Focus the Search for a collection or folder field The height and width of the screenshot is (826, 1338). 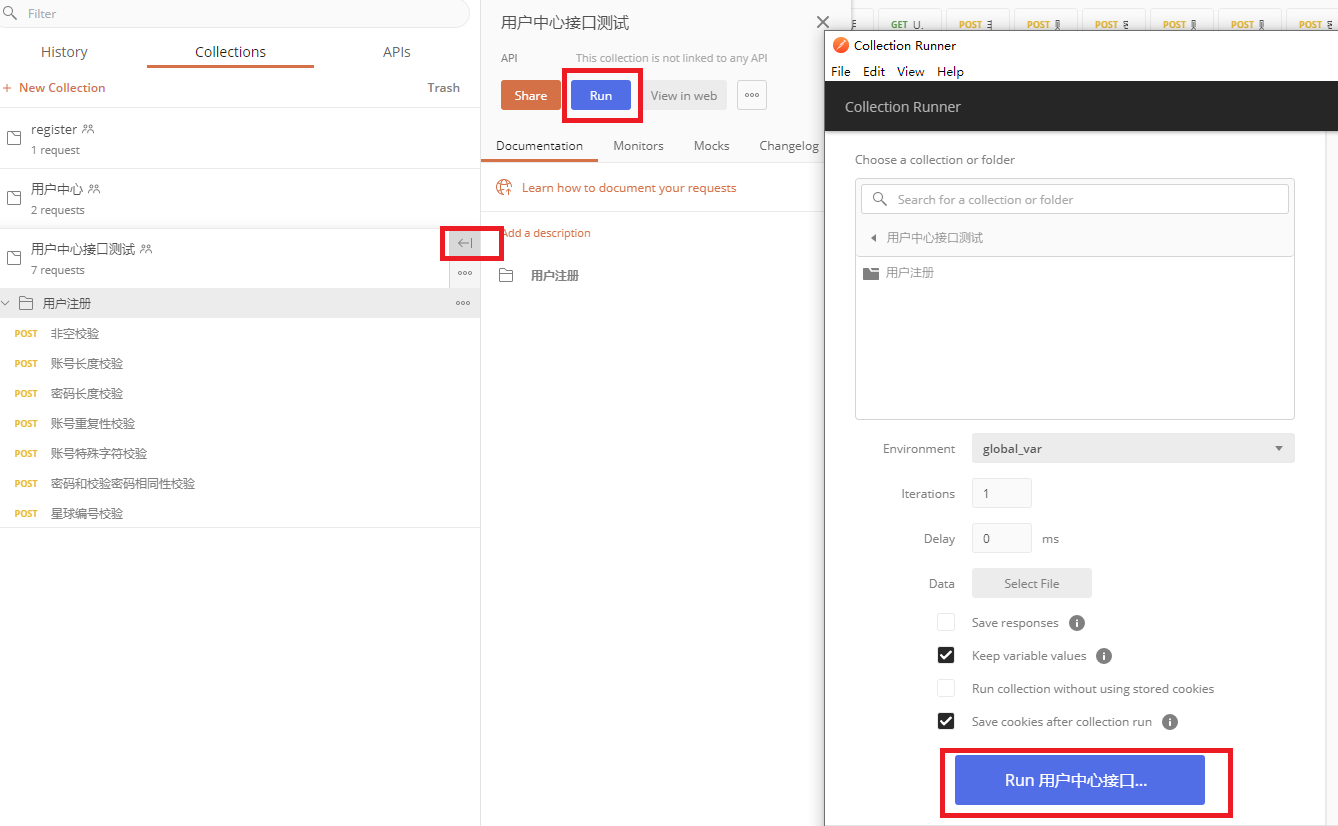tap(1075, 199)
